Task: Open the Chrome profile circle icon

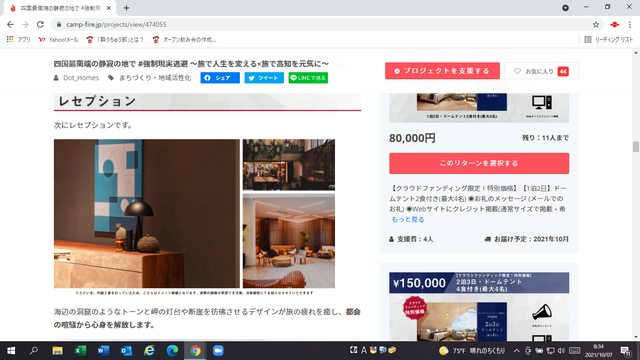Action: click(565, 8)
